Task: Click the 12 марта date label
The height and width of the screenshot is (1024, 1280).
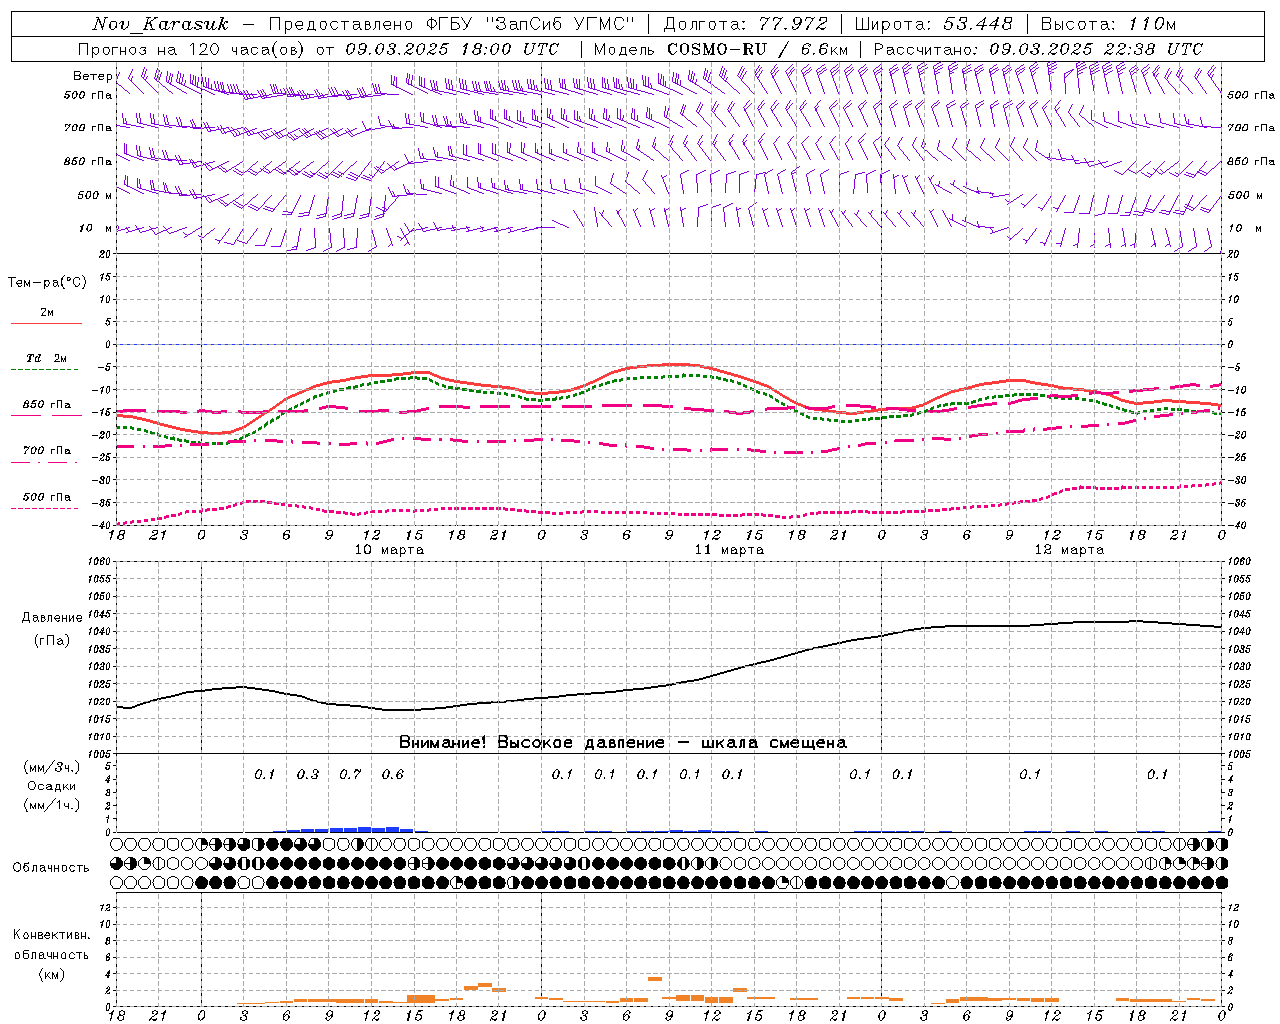Action: tap(1069, 550)
